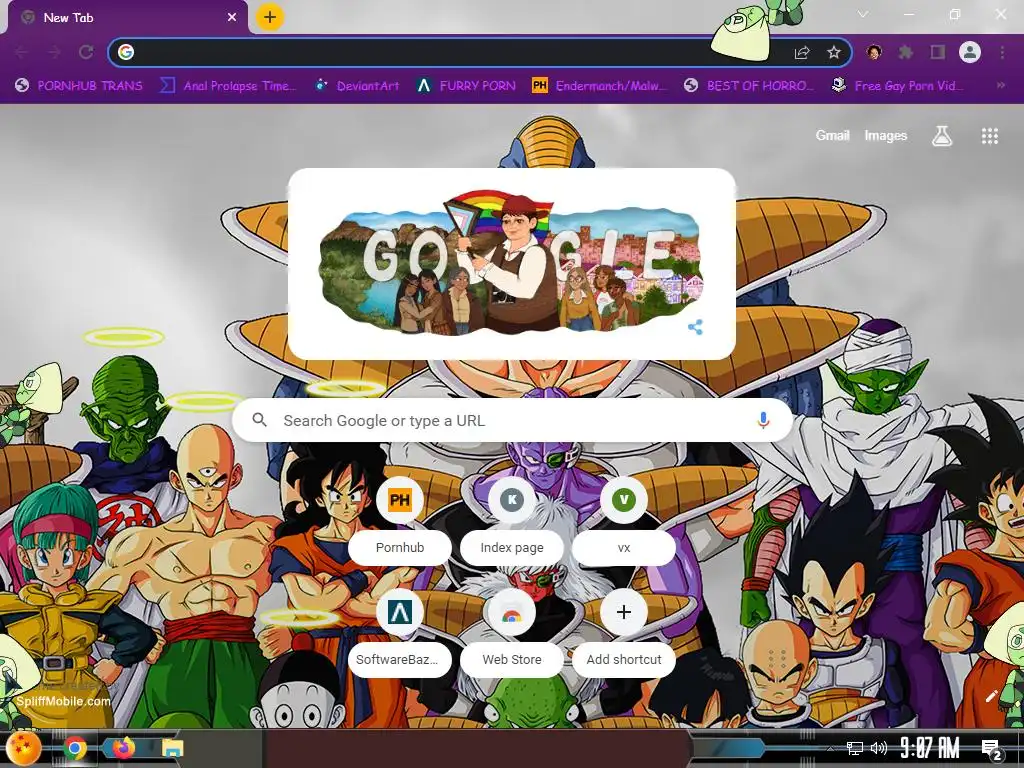Open the PORNHUB TRANS bookmark
The height and width of the screenshot is (768, 1024).
tap(79, 86)
